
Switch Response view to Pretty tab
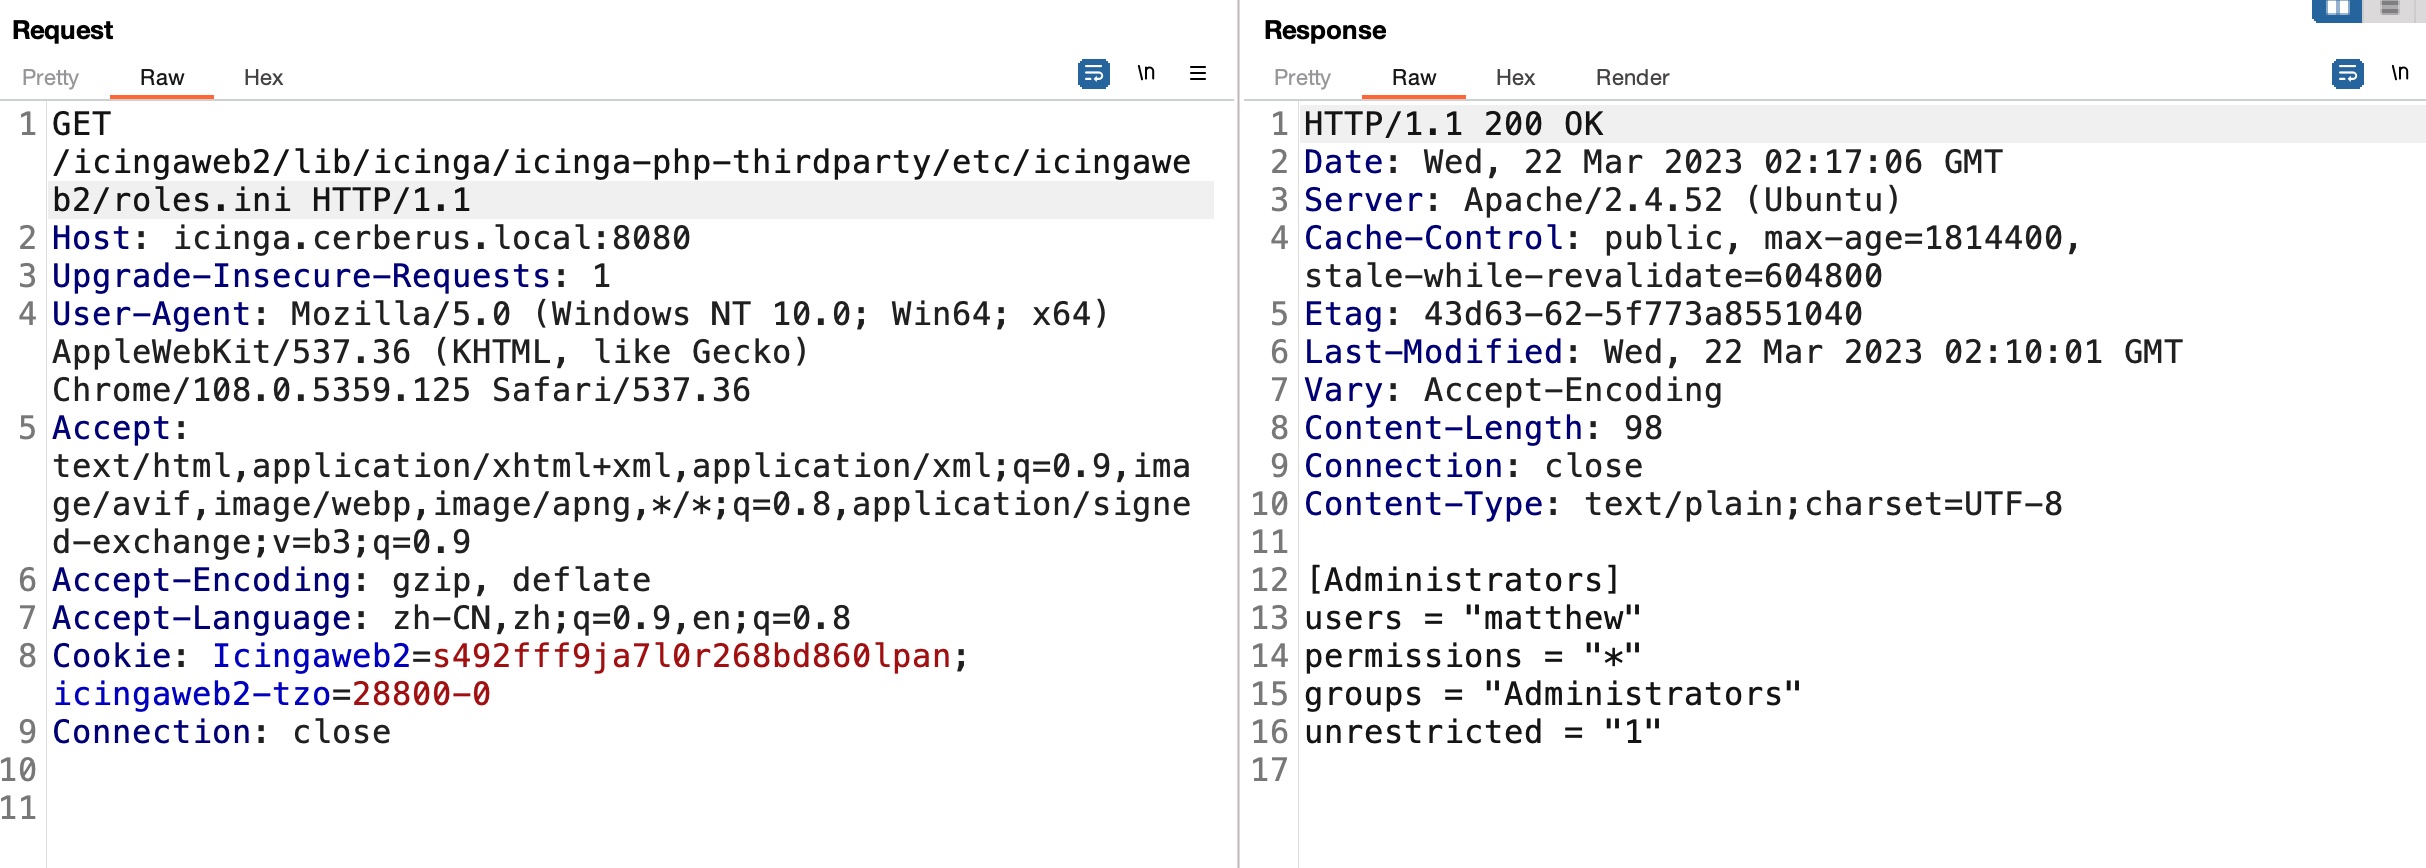coord(1302,77)
